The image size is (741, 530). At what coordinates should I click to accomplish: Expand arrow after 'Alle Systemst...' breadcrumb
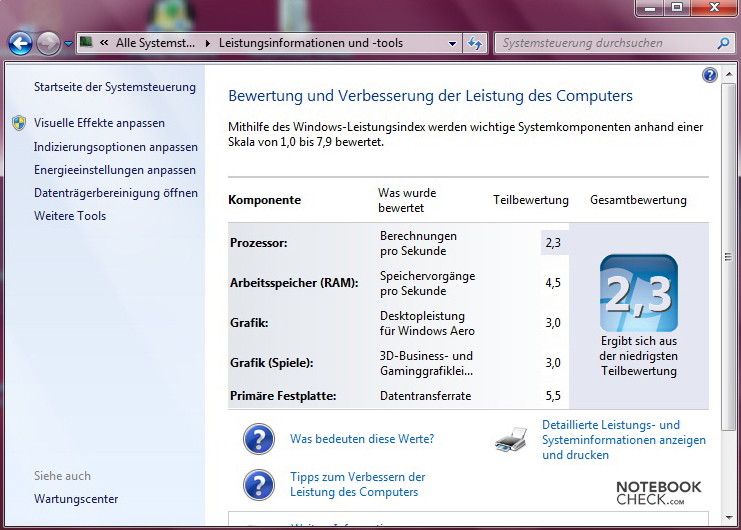(x=207, y=43)
